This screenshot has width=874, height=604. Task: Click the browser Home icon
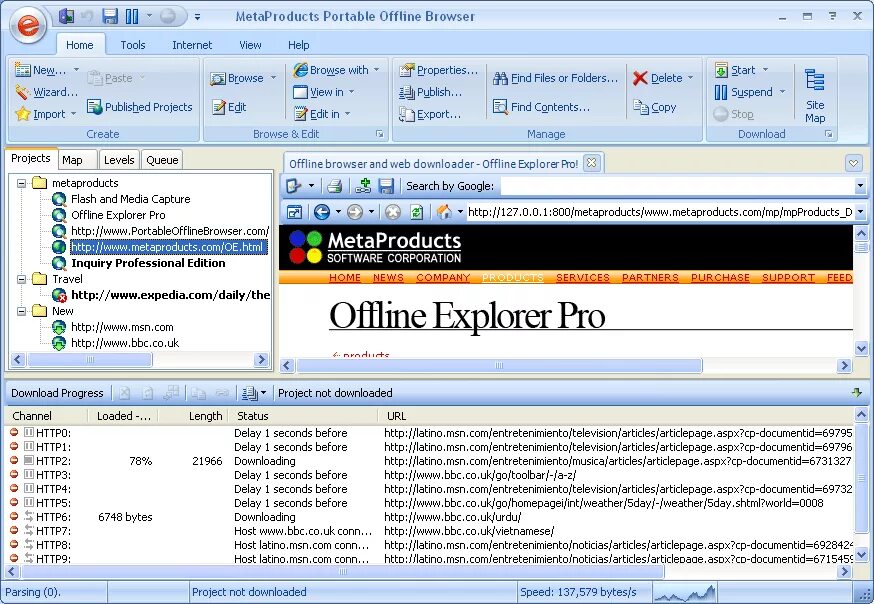pos(444,212)
